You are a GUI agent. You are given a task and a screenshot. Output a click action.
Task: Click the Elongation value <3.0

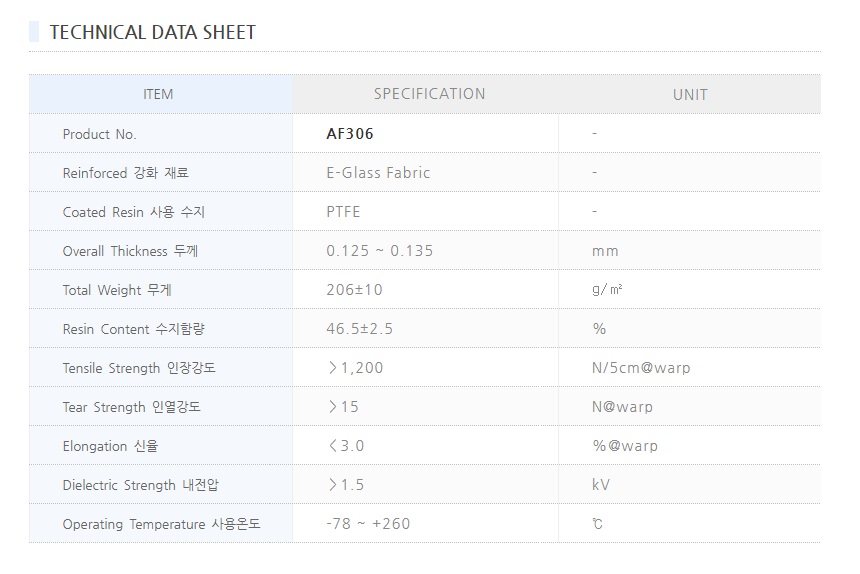[346, 446]
